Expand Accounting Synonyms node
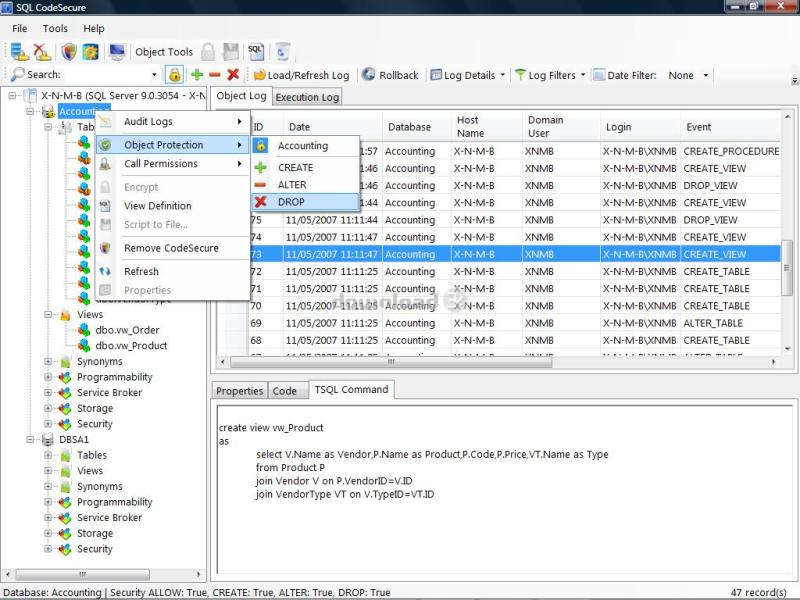Screen dimensions: 800x600 point(48,361)
